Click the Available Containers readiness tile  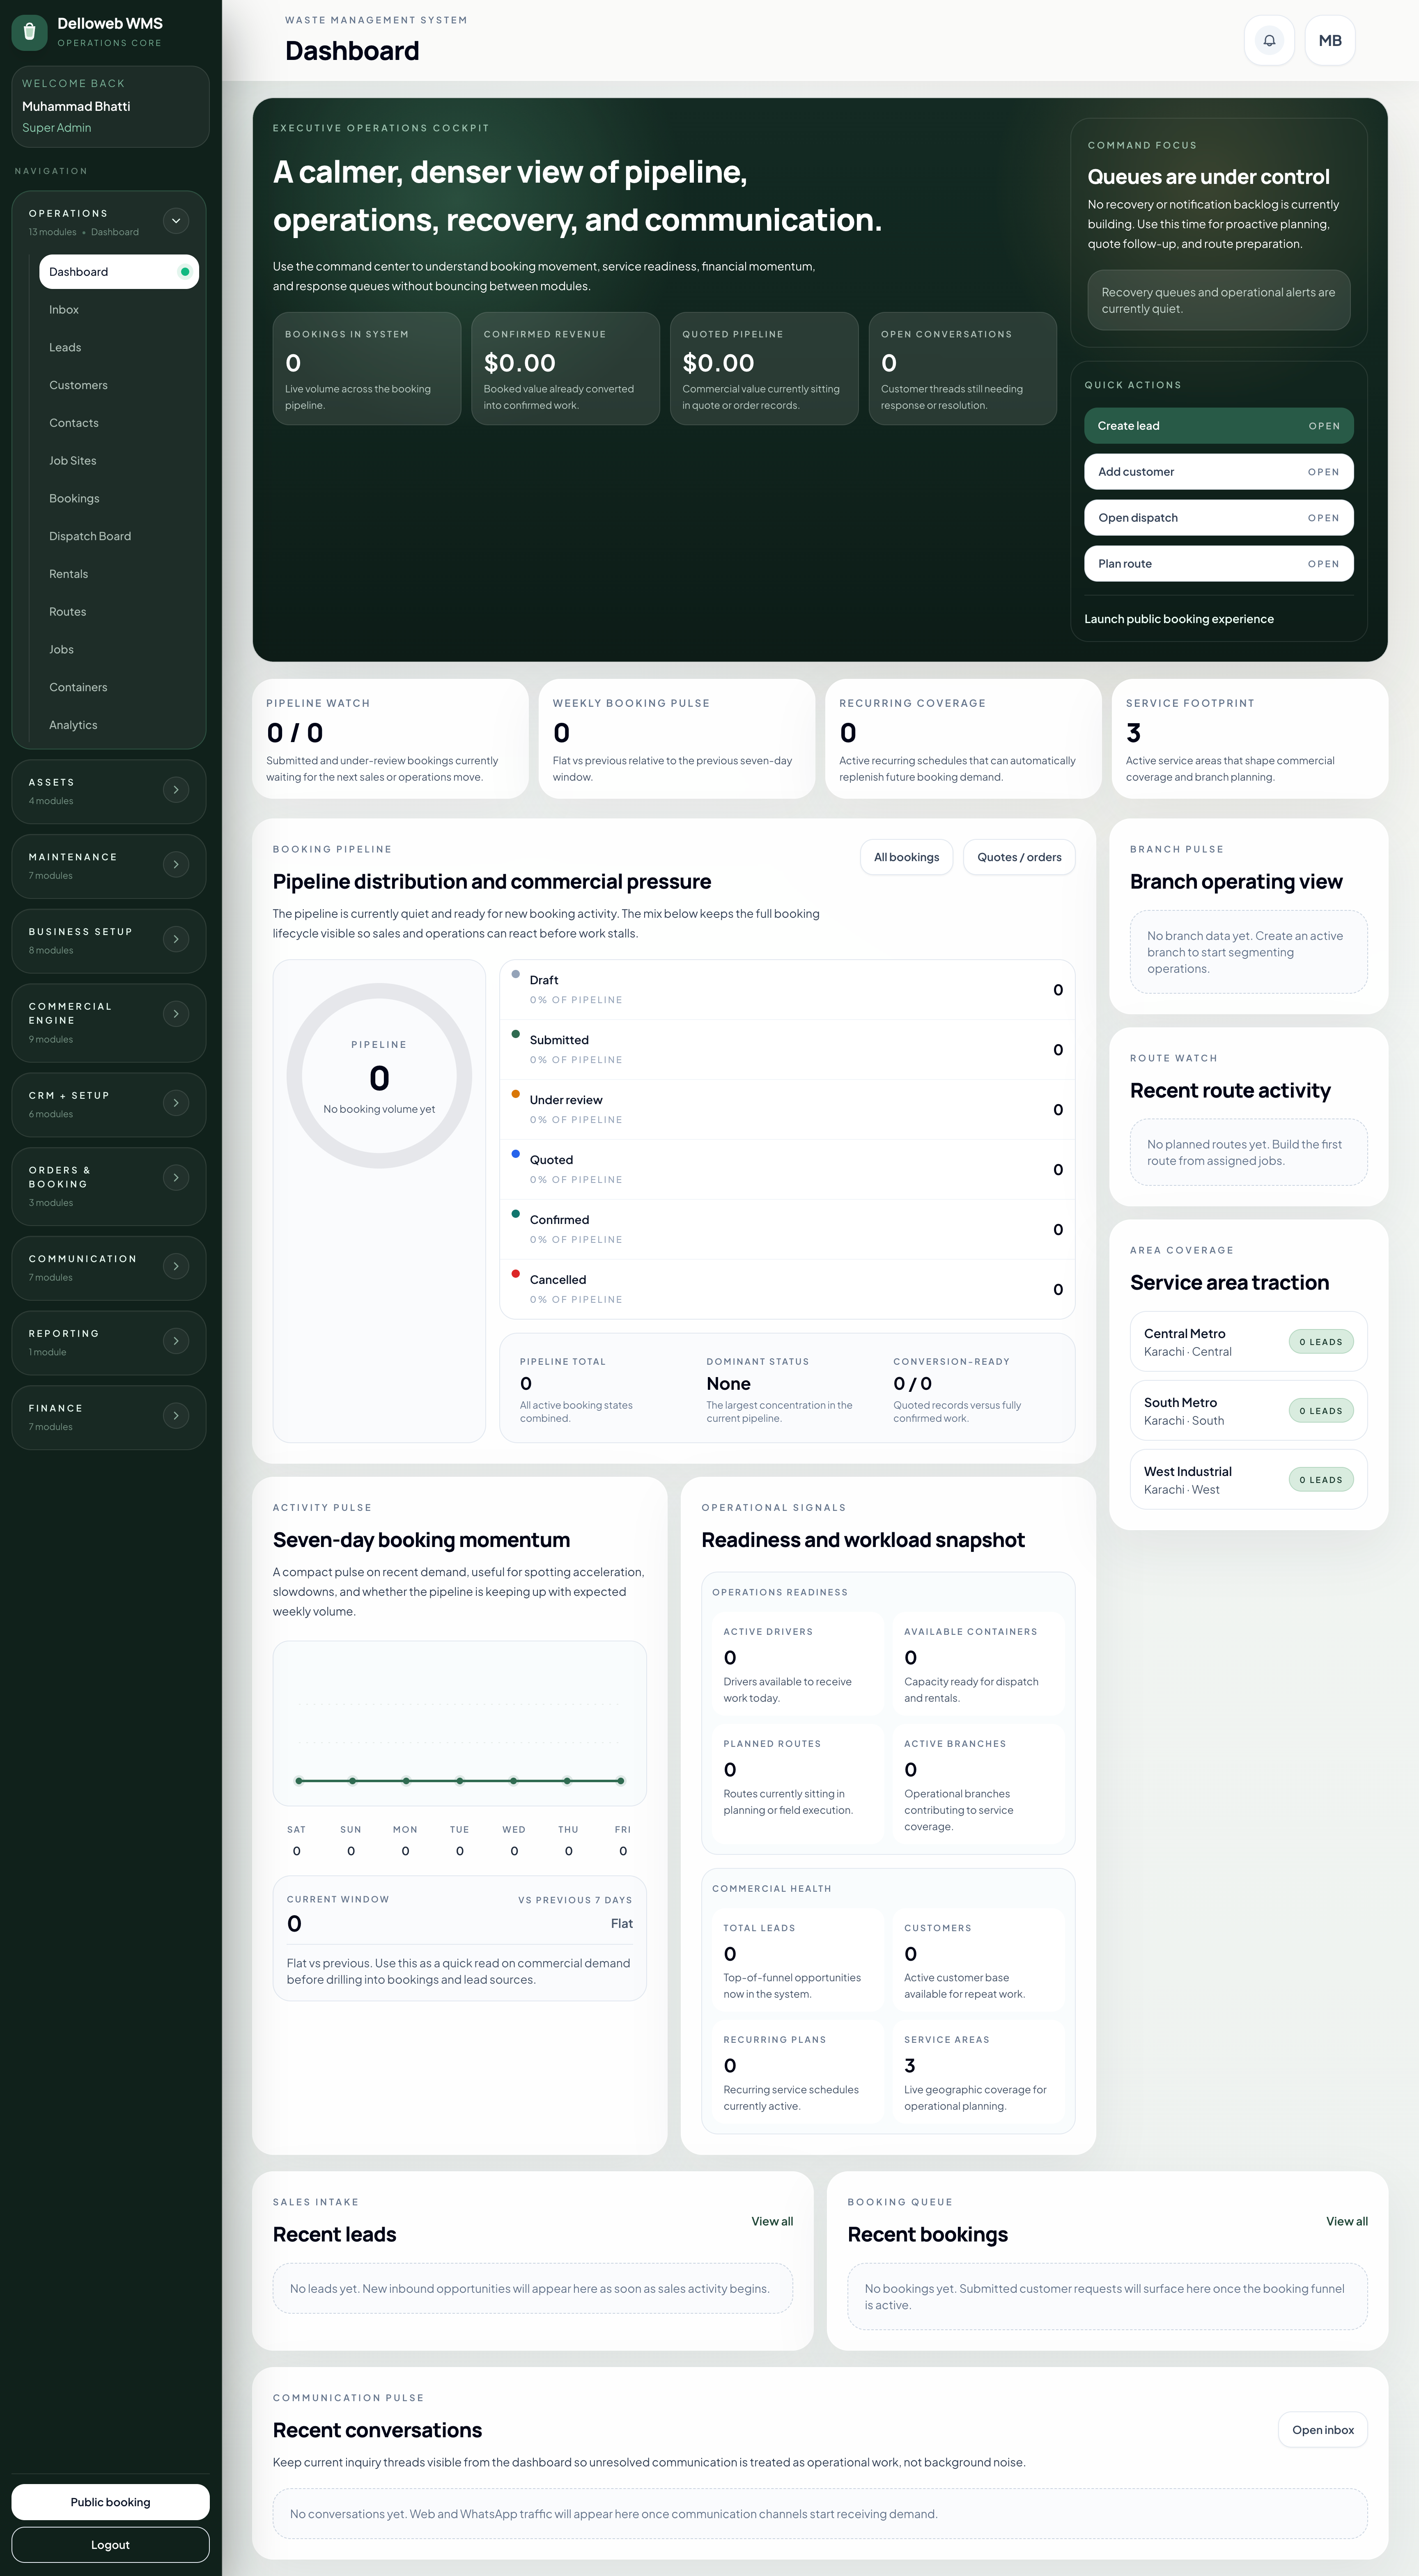point(979,1664)
